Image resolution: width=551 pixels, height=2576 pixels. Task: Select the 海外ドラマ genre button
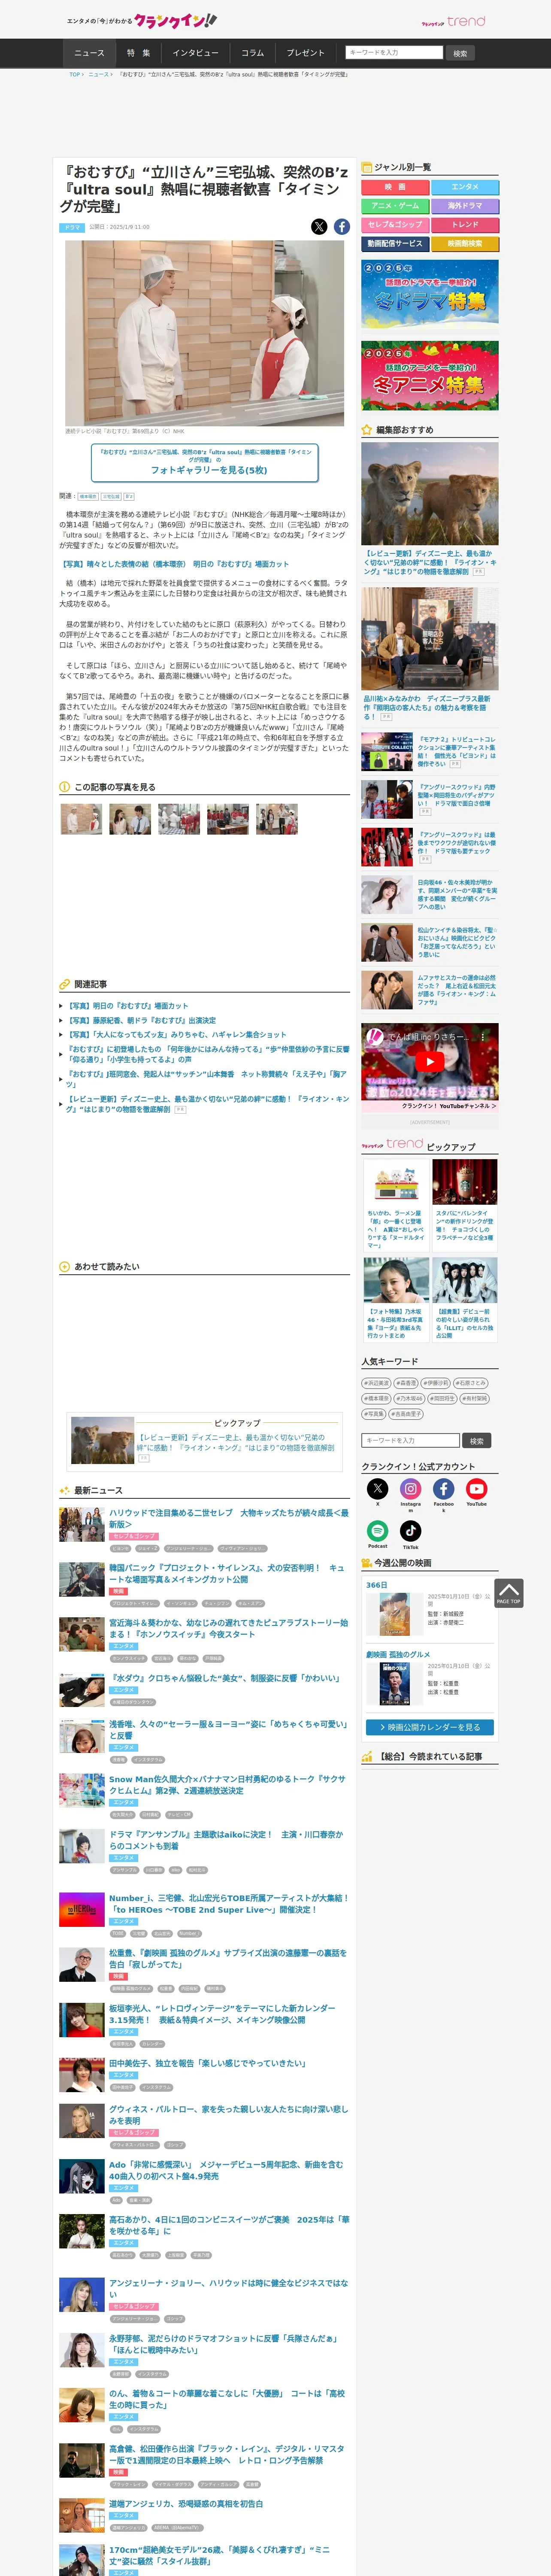(x=465, y=206)
